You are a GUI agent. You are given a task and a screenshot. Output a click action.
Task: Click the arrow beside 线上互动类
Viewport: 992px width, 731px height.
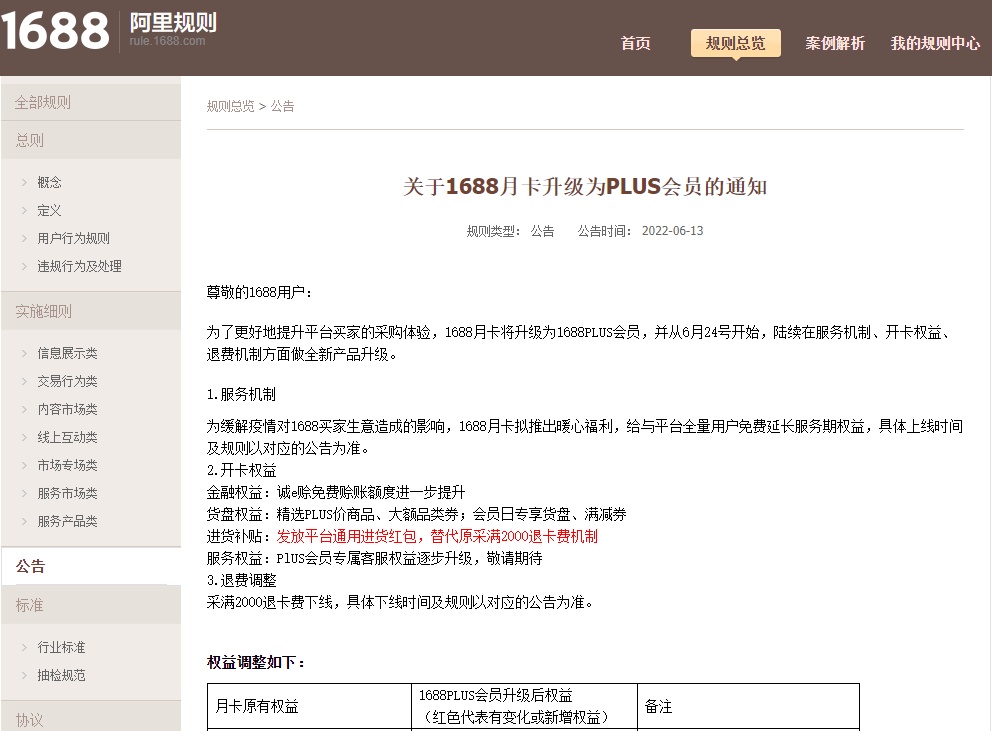pos(24,437)
